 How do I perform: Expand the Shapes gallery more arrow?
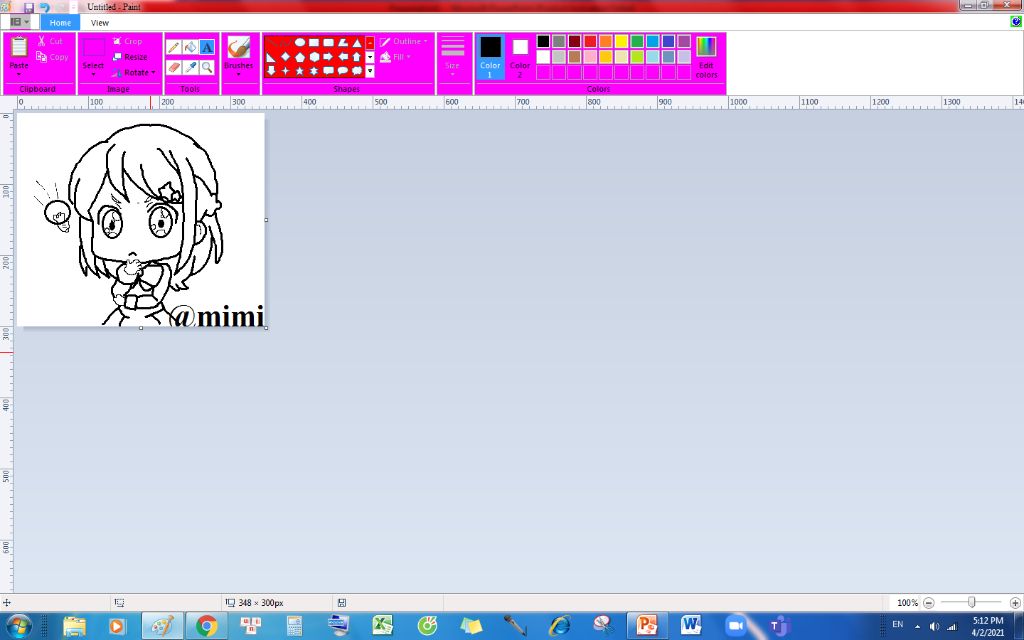click(370, 71)
